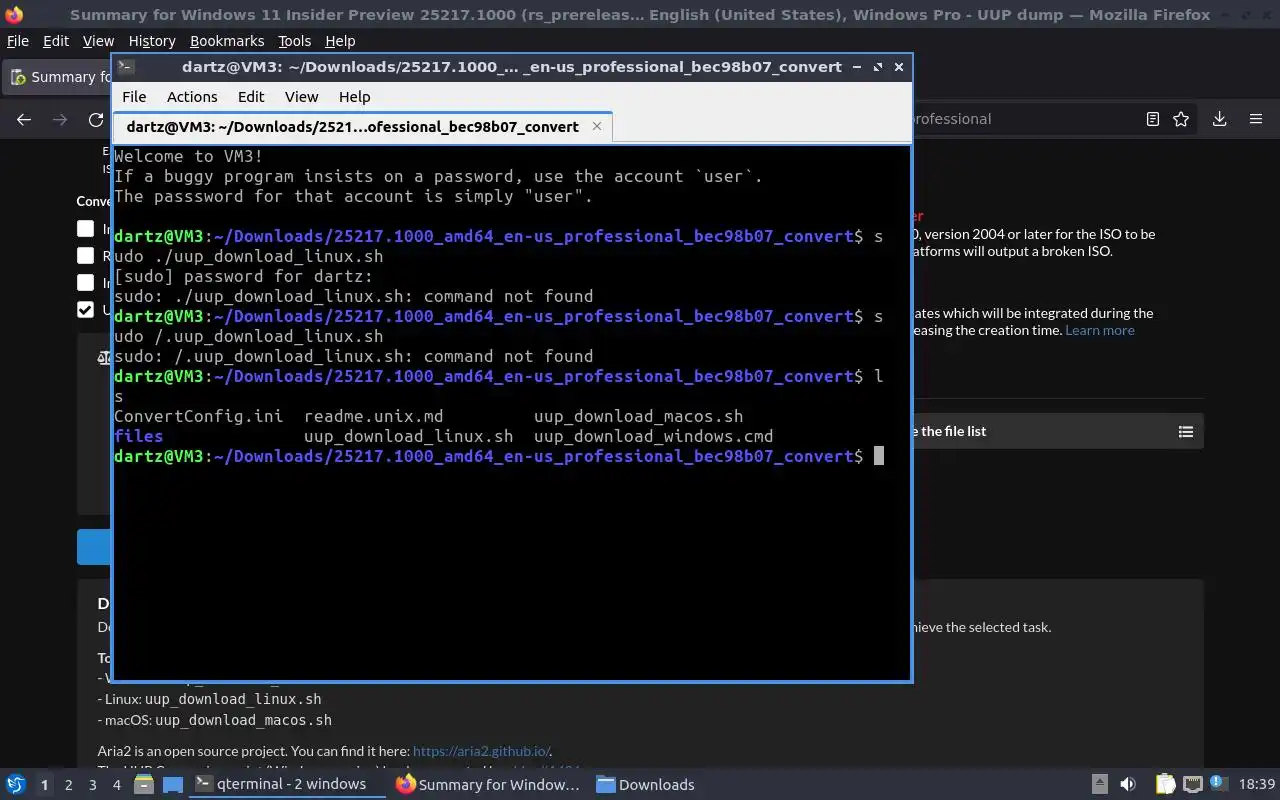Click uup_download_linux.sh in terminal ls listing
1280x800 pixels.
408,436
